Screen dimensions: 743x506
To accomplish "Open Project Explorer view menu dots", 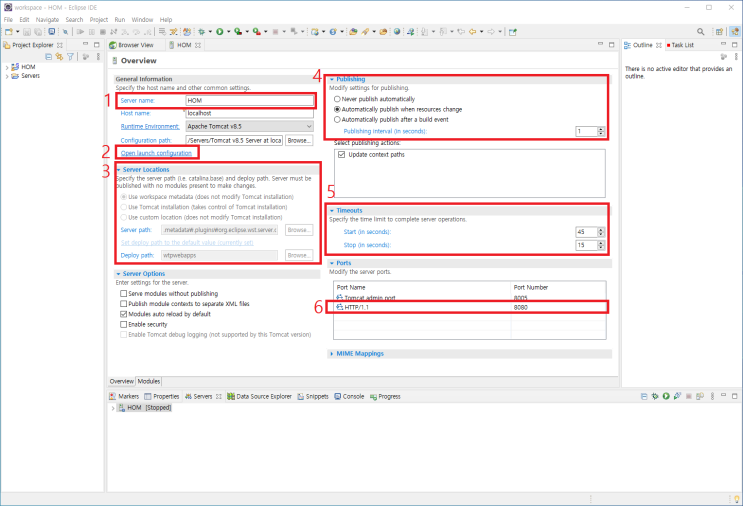I will pos(98,57).
